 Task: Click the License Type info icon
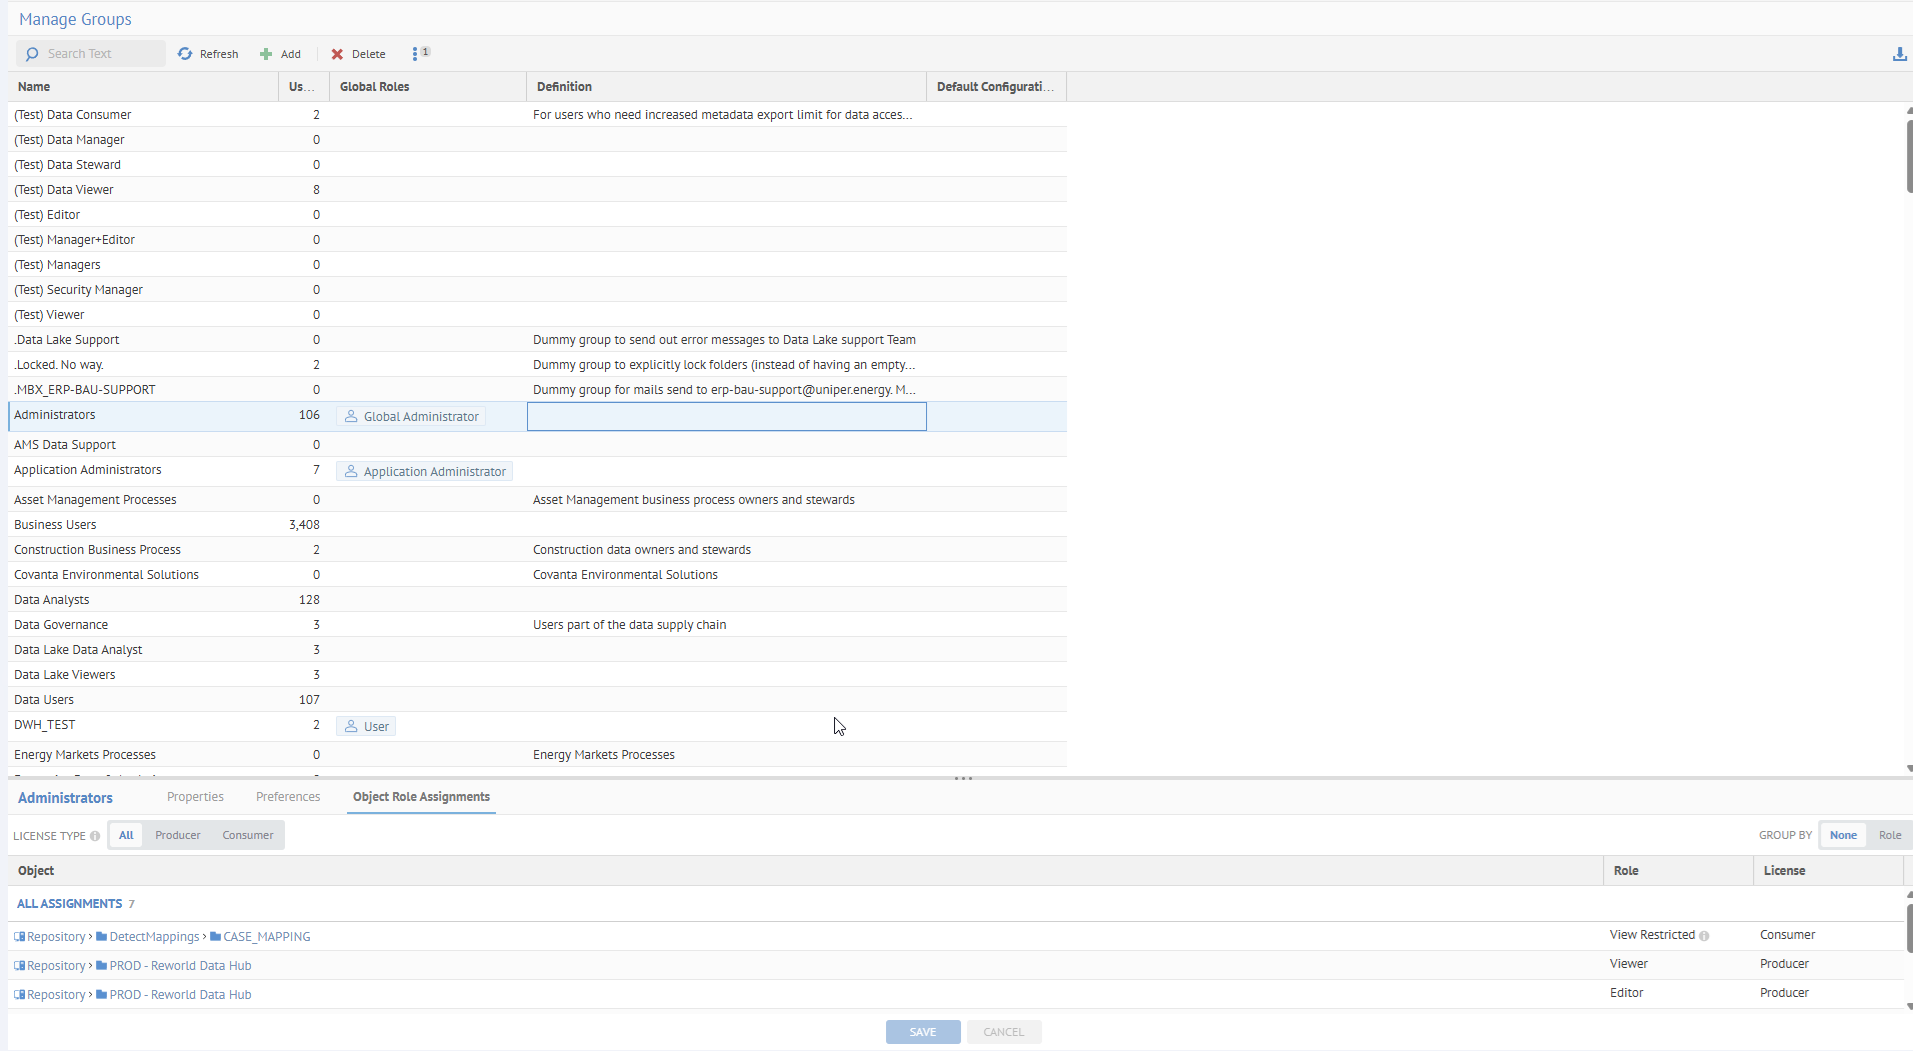tap(95, 836)
